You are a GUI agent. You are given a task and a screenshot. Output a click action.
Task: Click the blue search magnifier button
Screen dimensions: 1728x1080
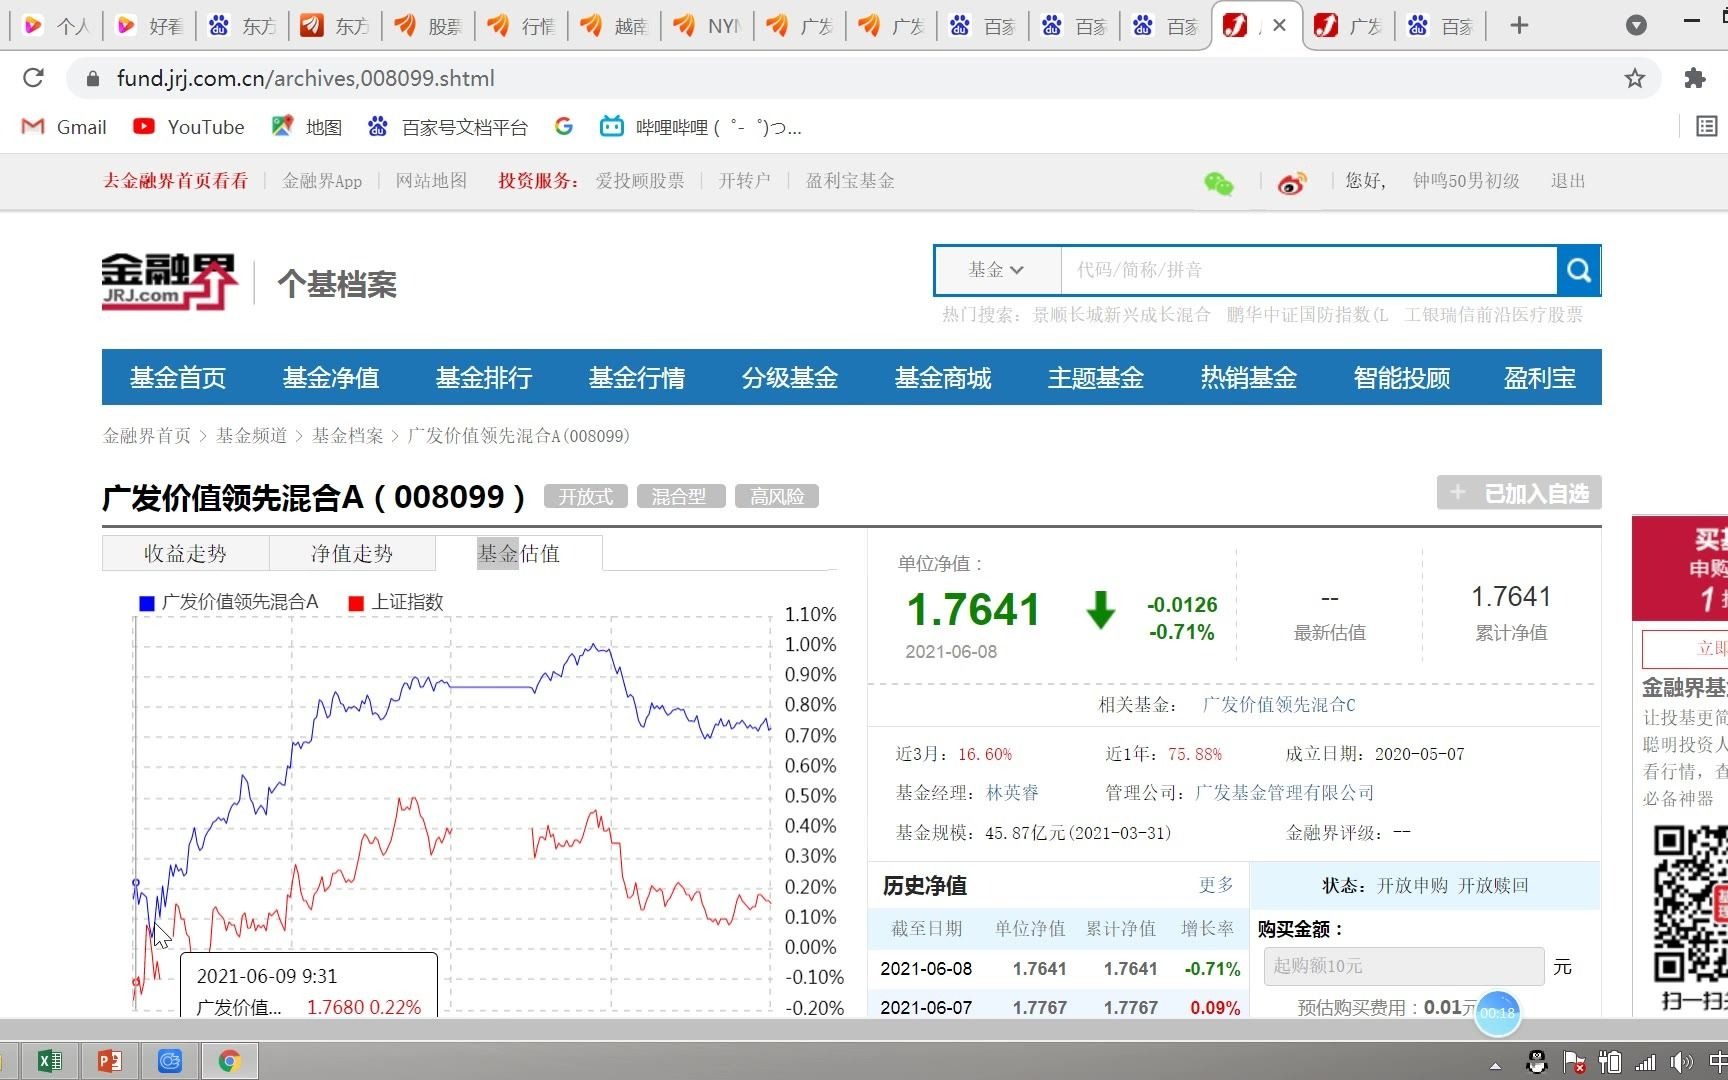tap(1579, 270)
